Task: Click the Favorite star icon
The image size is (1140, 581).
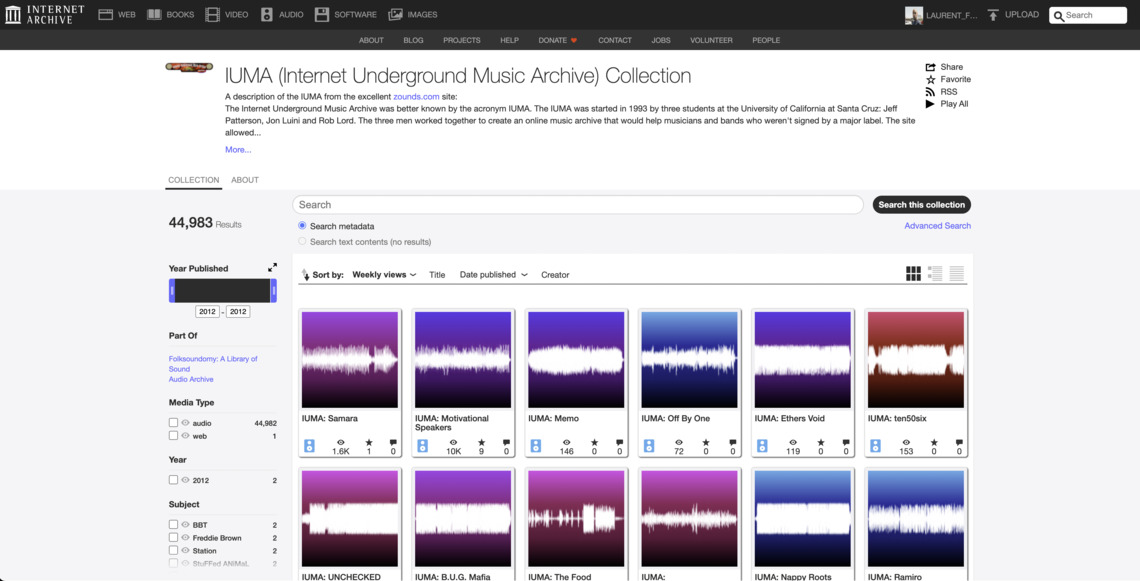Action: 930,79
